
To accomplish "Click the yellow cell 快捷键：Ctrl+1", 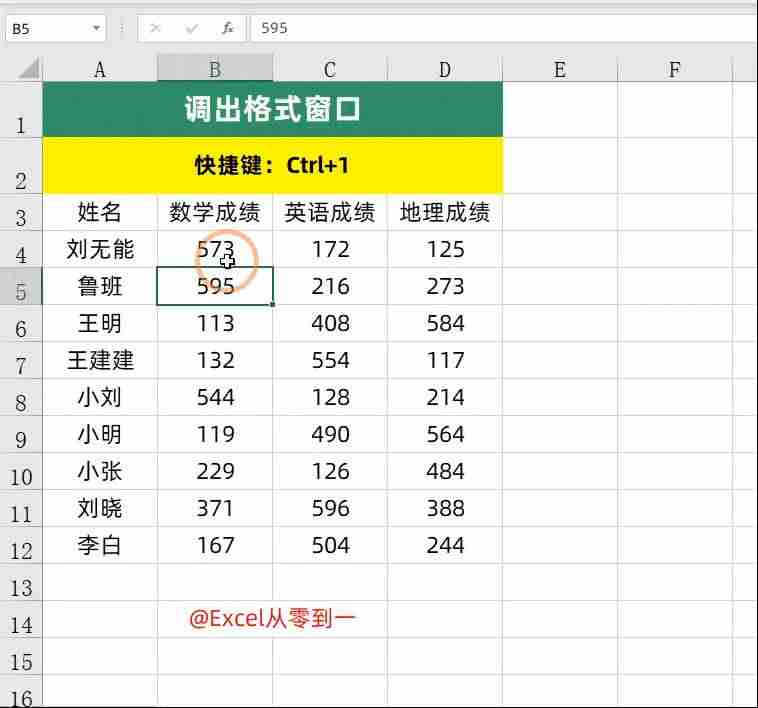I will [x=273, y=166].
